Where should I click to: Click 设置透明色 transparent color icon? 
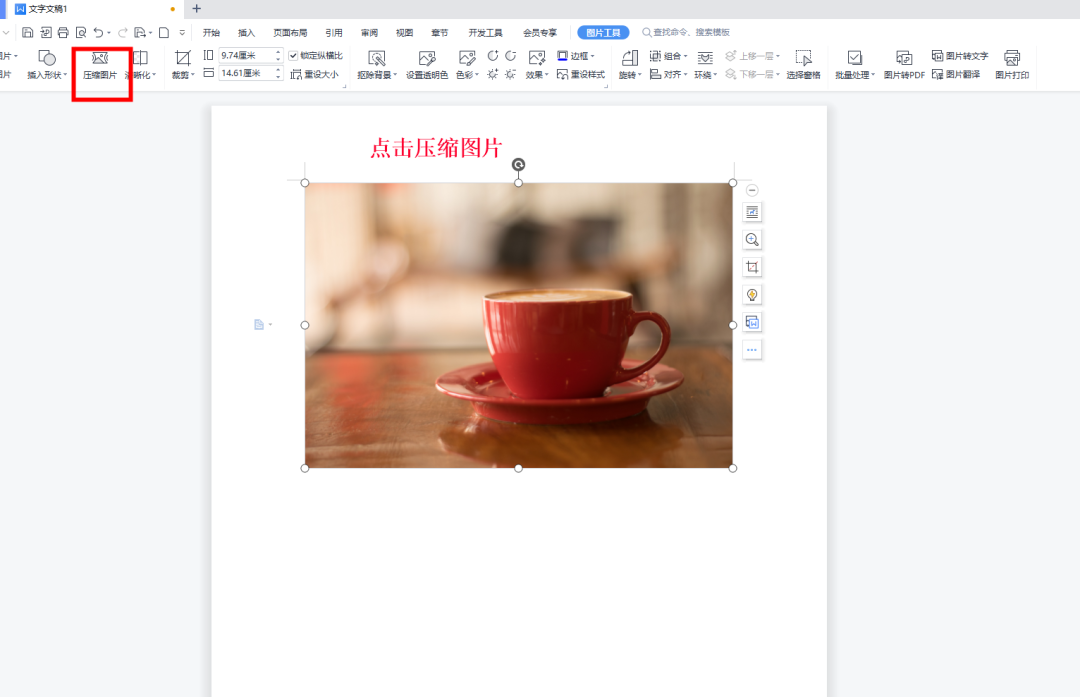tap(426, 65)
